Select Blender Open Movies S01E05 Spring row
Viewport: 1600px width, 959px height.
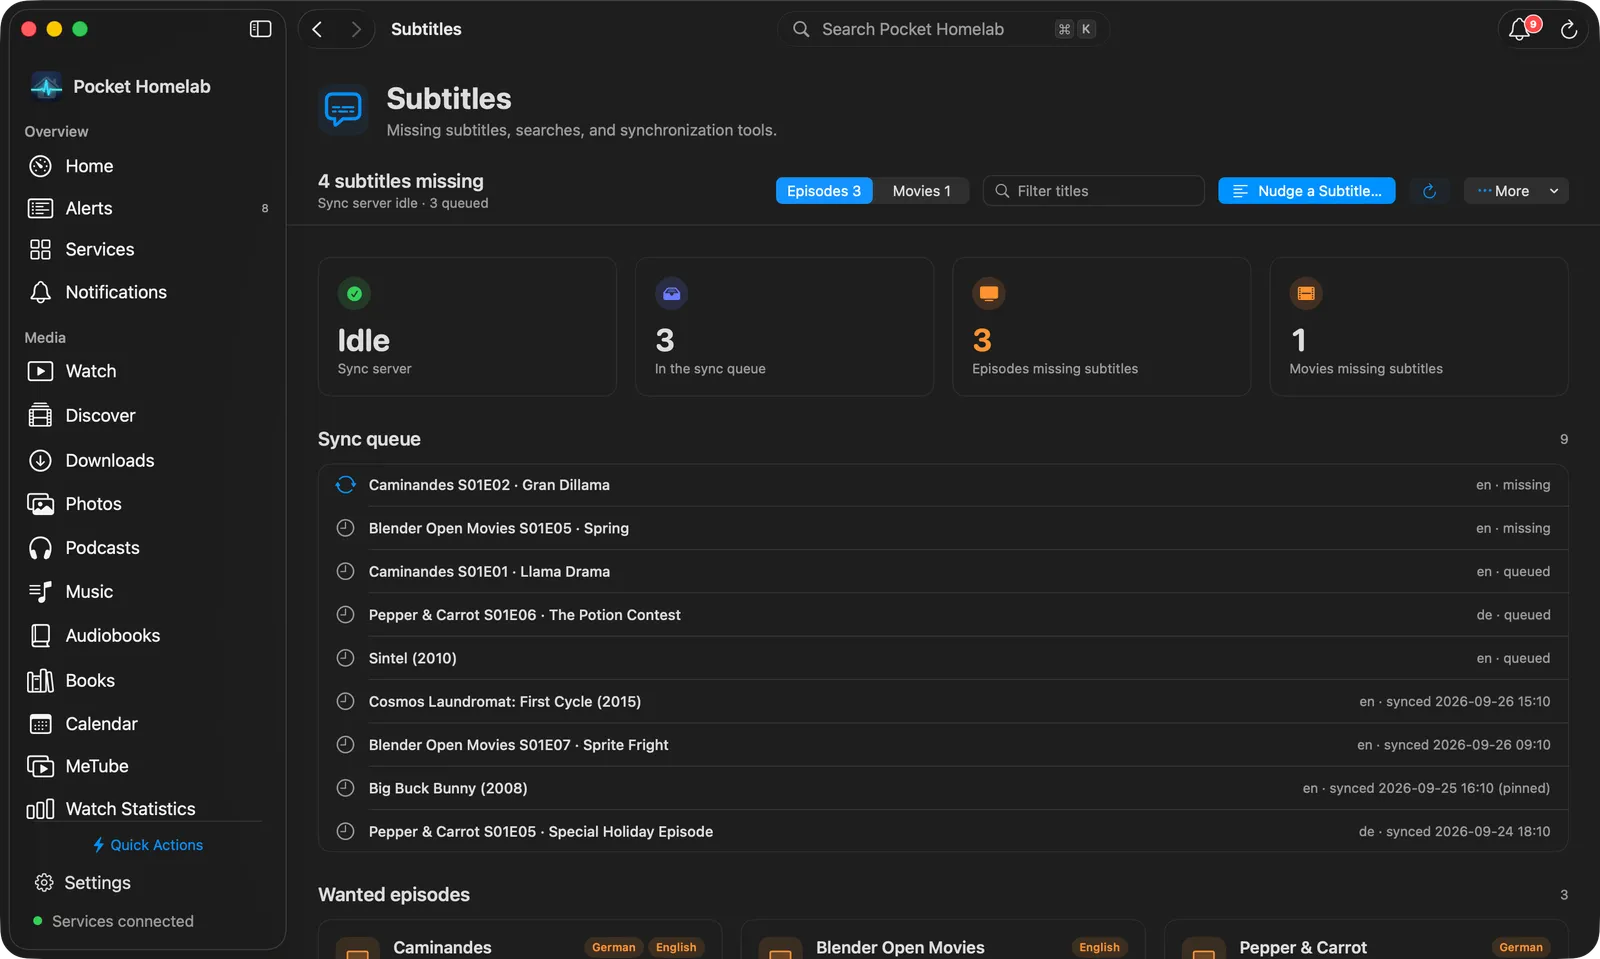point(943,528)
